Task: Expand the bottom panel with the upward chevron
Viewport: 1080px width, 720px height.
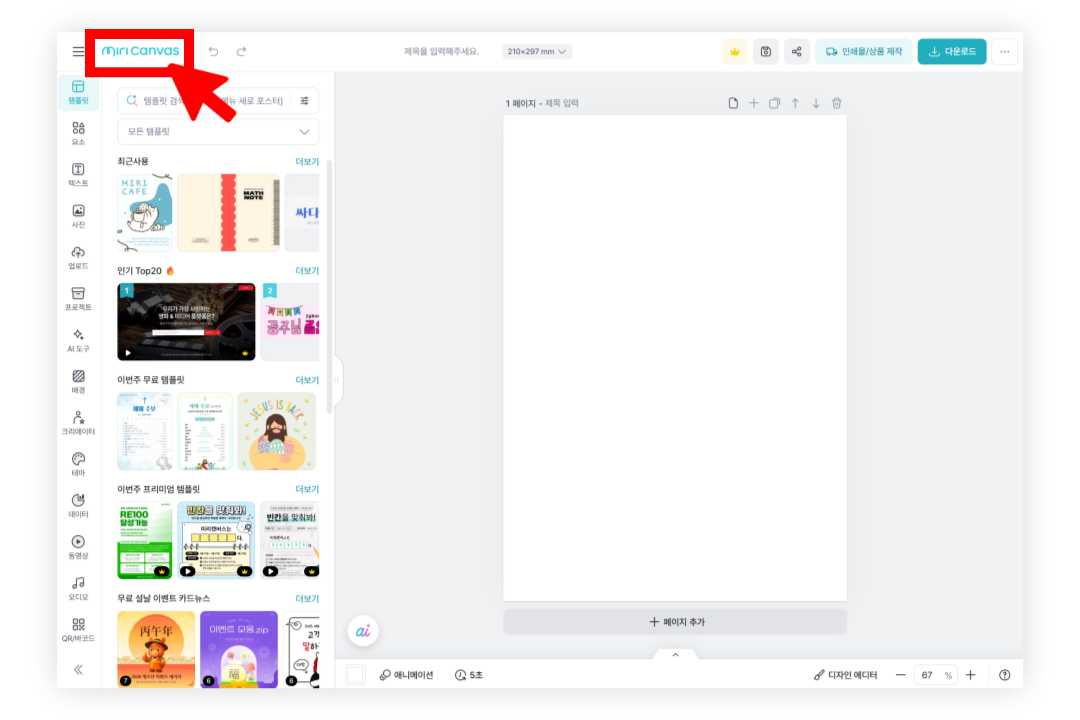Action: tap(675, 654)
